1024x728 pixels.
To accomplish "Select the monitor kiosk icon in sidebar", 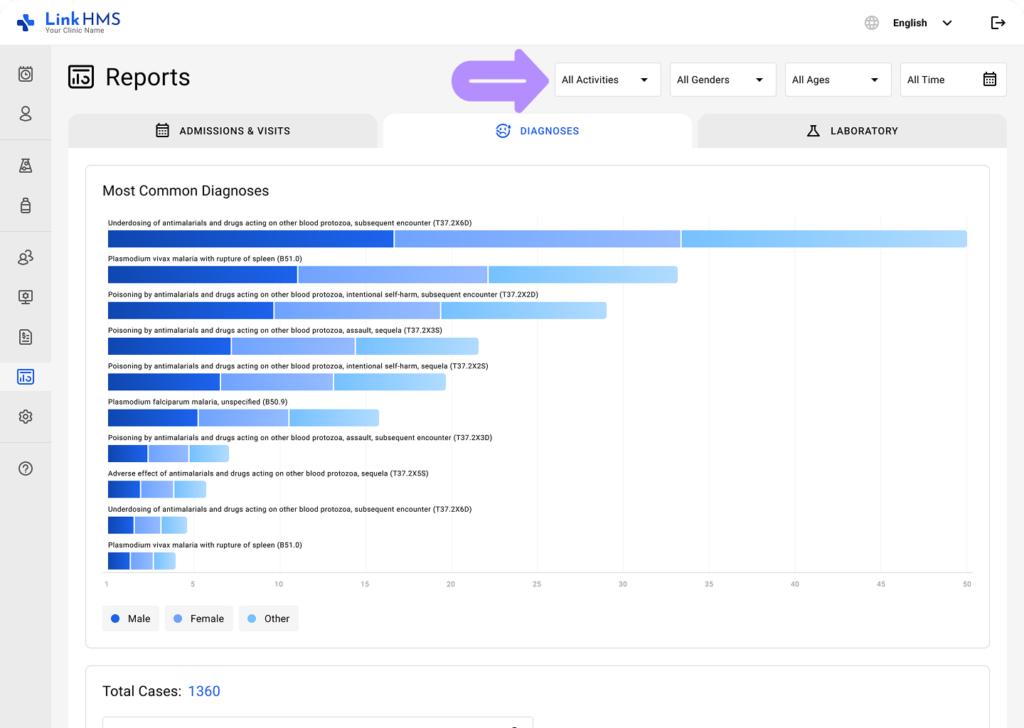I will 25,297.
